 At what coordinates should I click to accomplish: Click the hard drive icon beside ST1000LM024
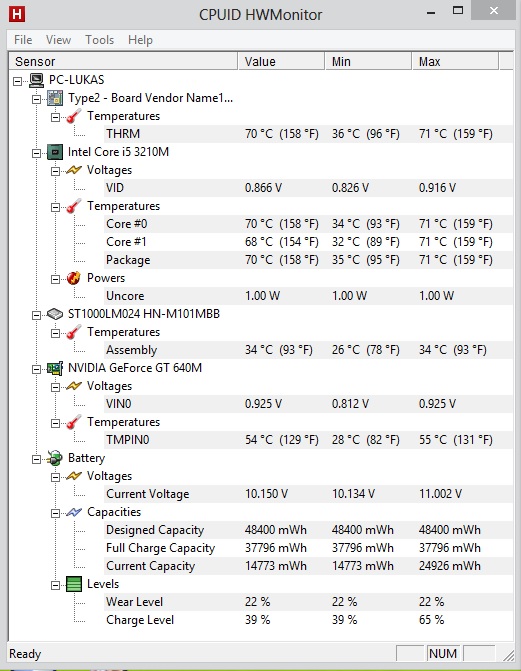click(55, 314)
